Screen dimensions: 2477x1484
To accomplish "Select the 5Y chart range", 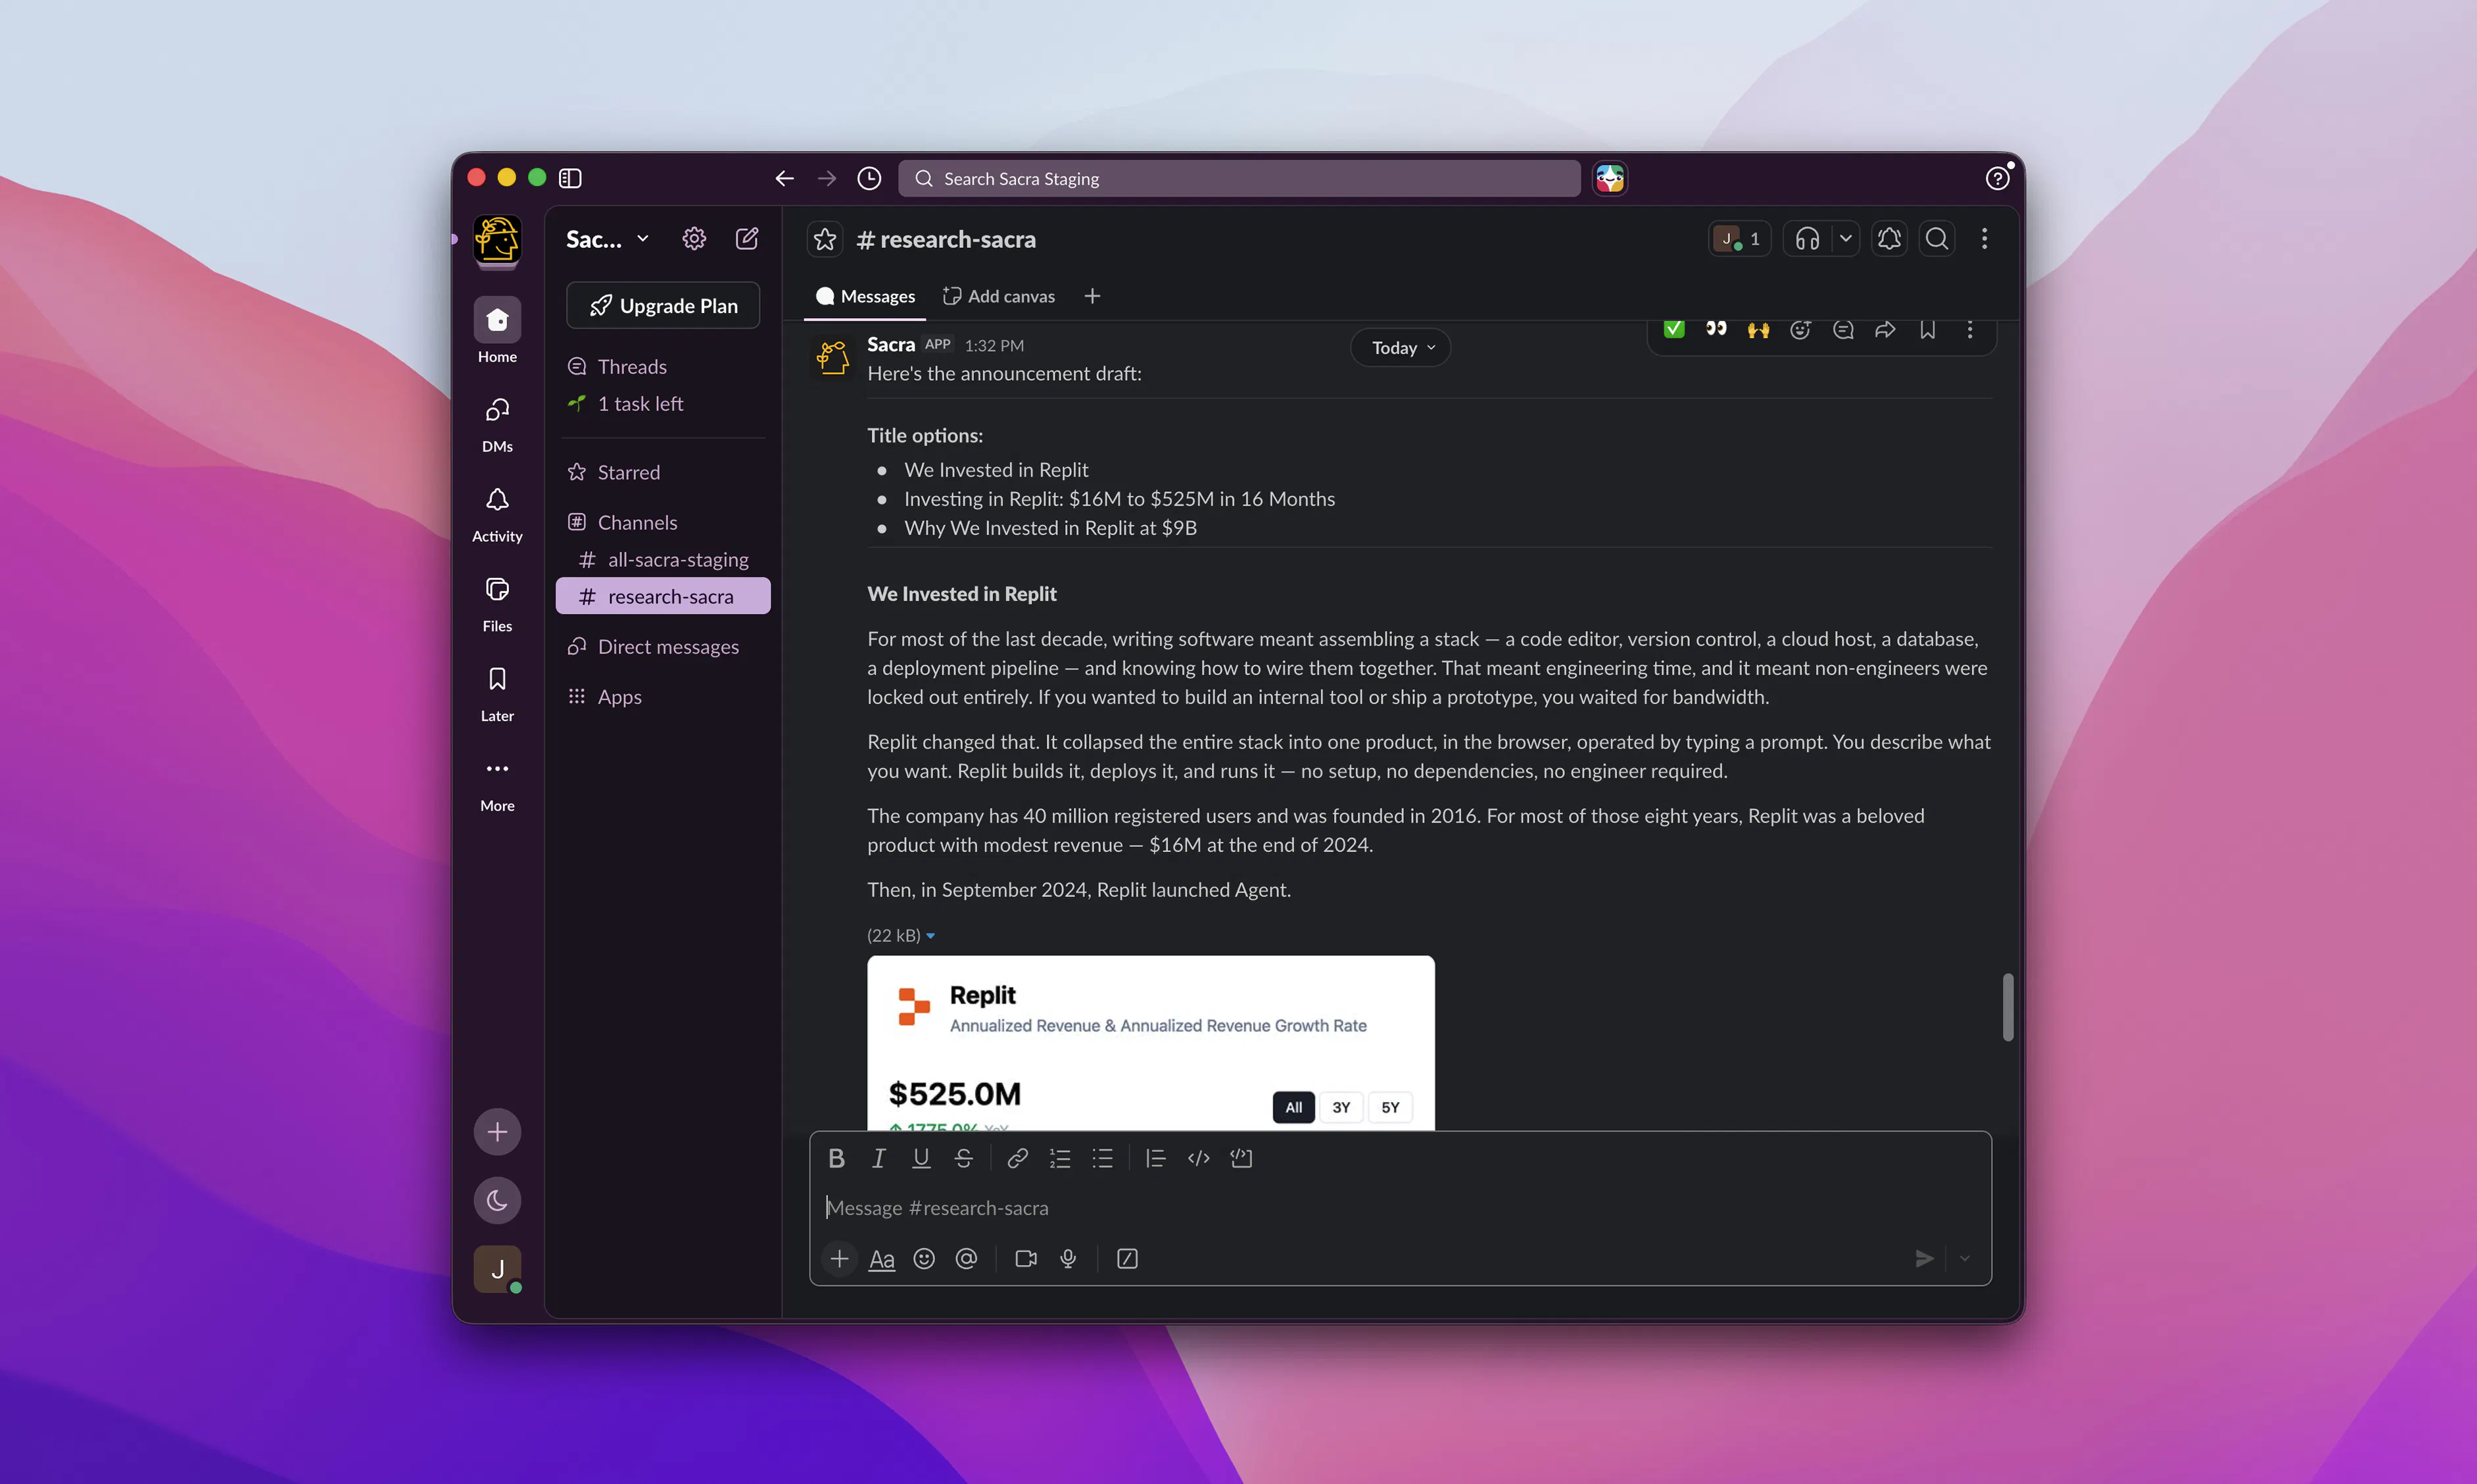I will click(x=1390, y=1107).
